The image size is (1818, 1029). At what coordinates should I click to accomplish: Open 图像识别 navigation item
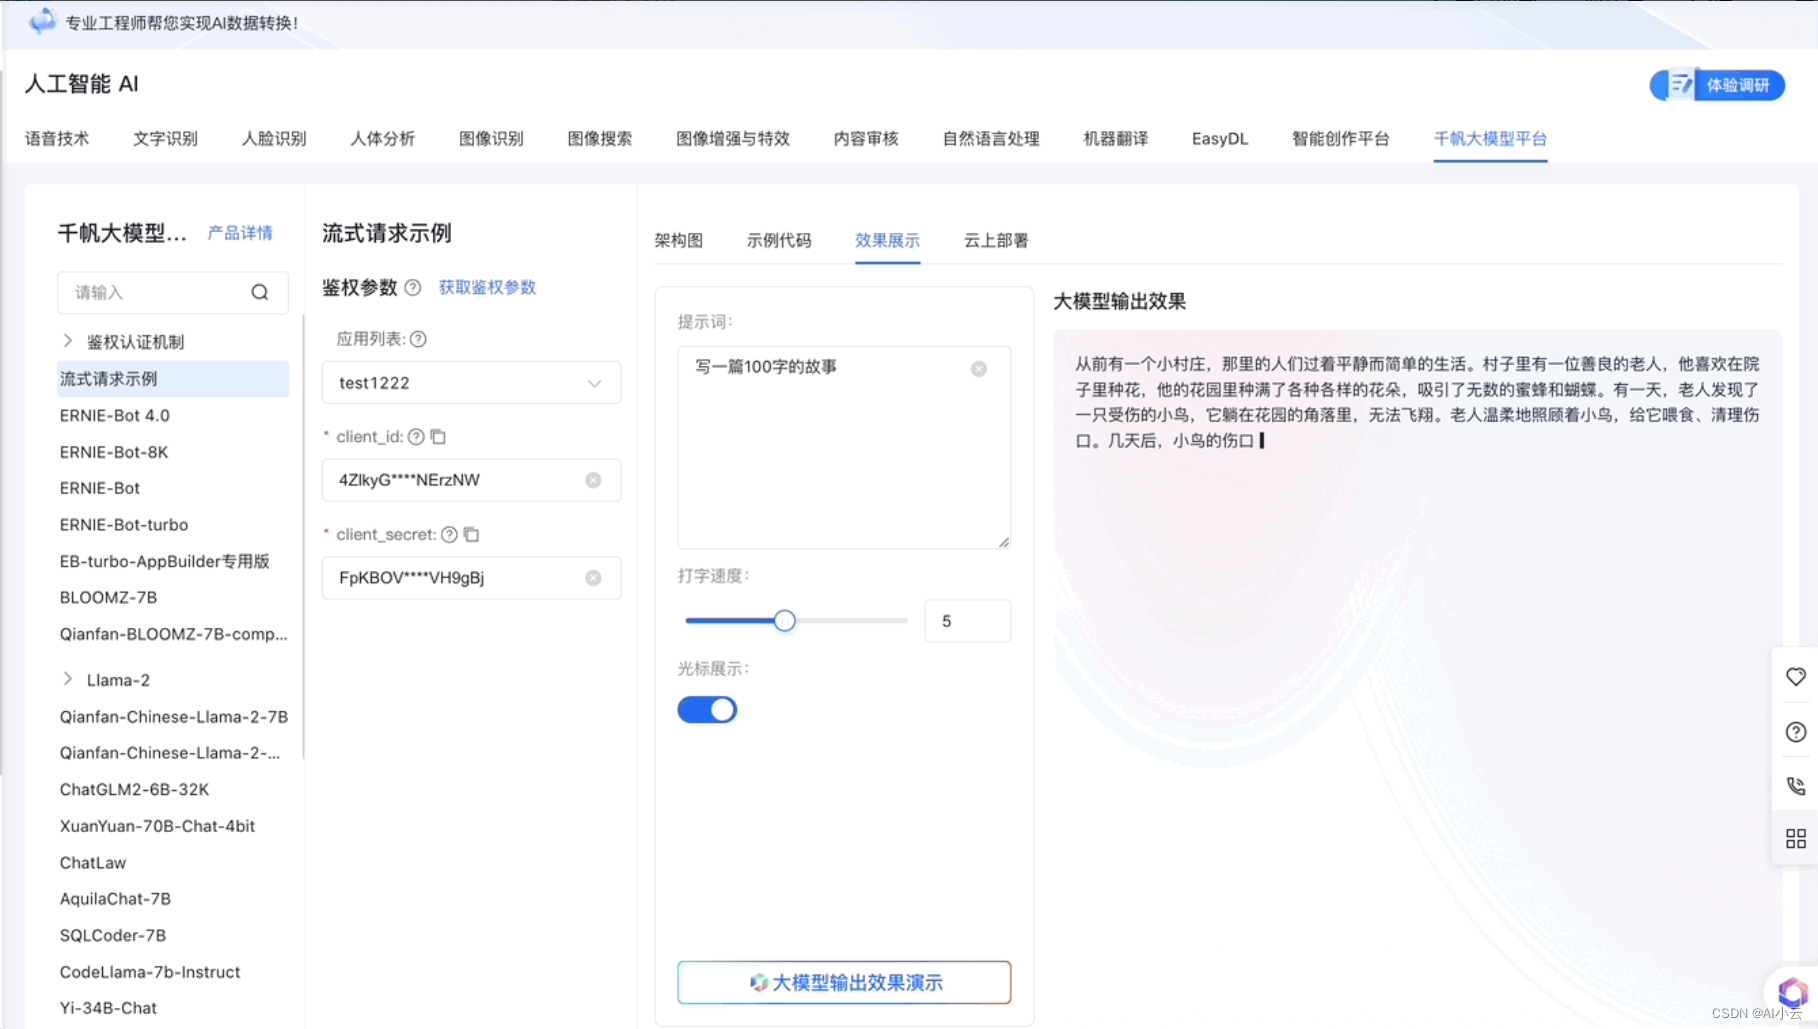(491, 139)
